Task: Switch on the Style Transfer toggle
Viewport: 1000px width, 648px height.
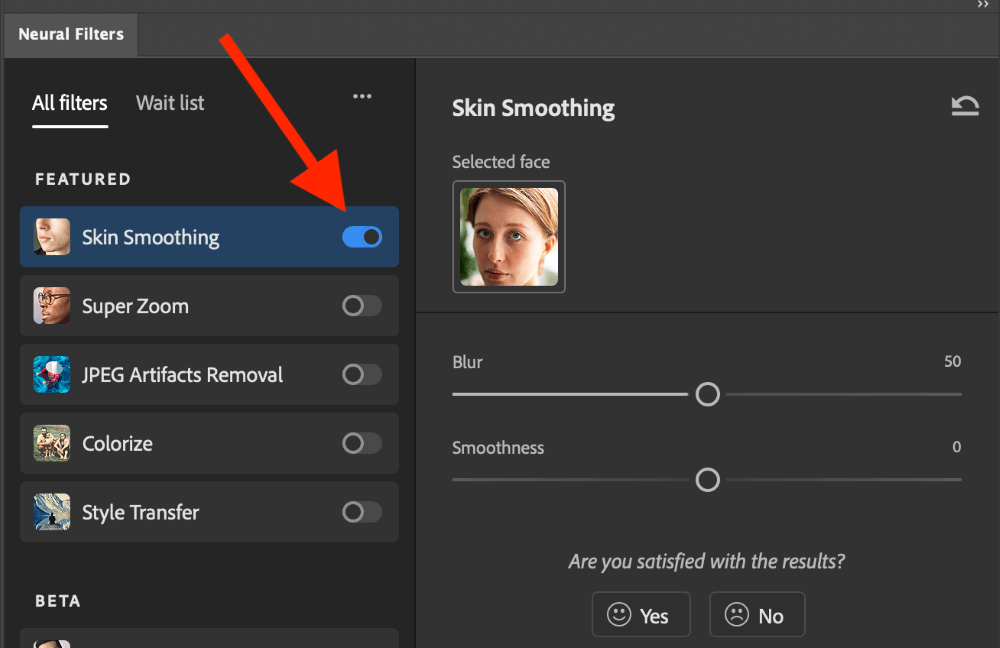Action: click(x=362, y=512)
